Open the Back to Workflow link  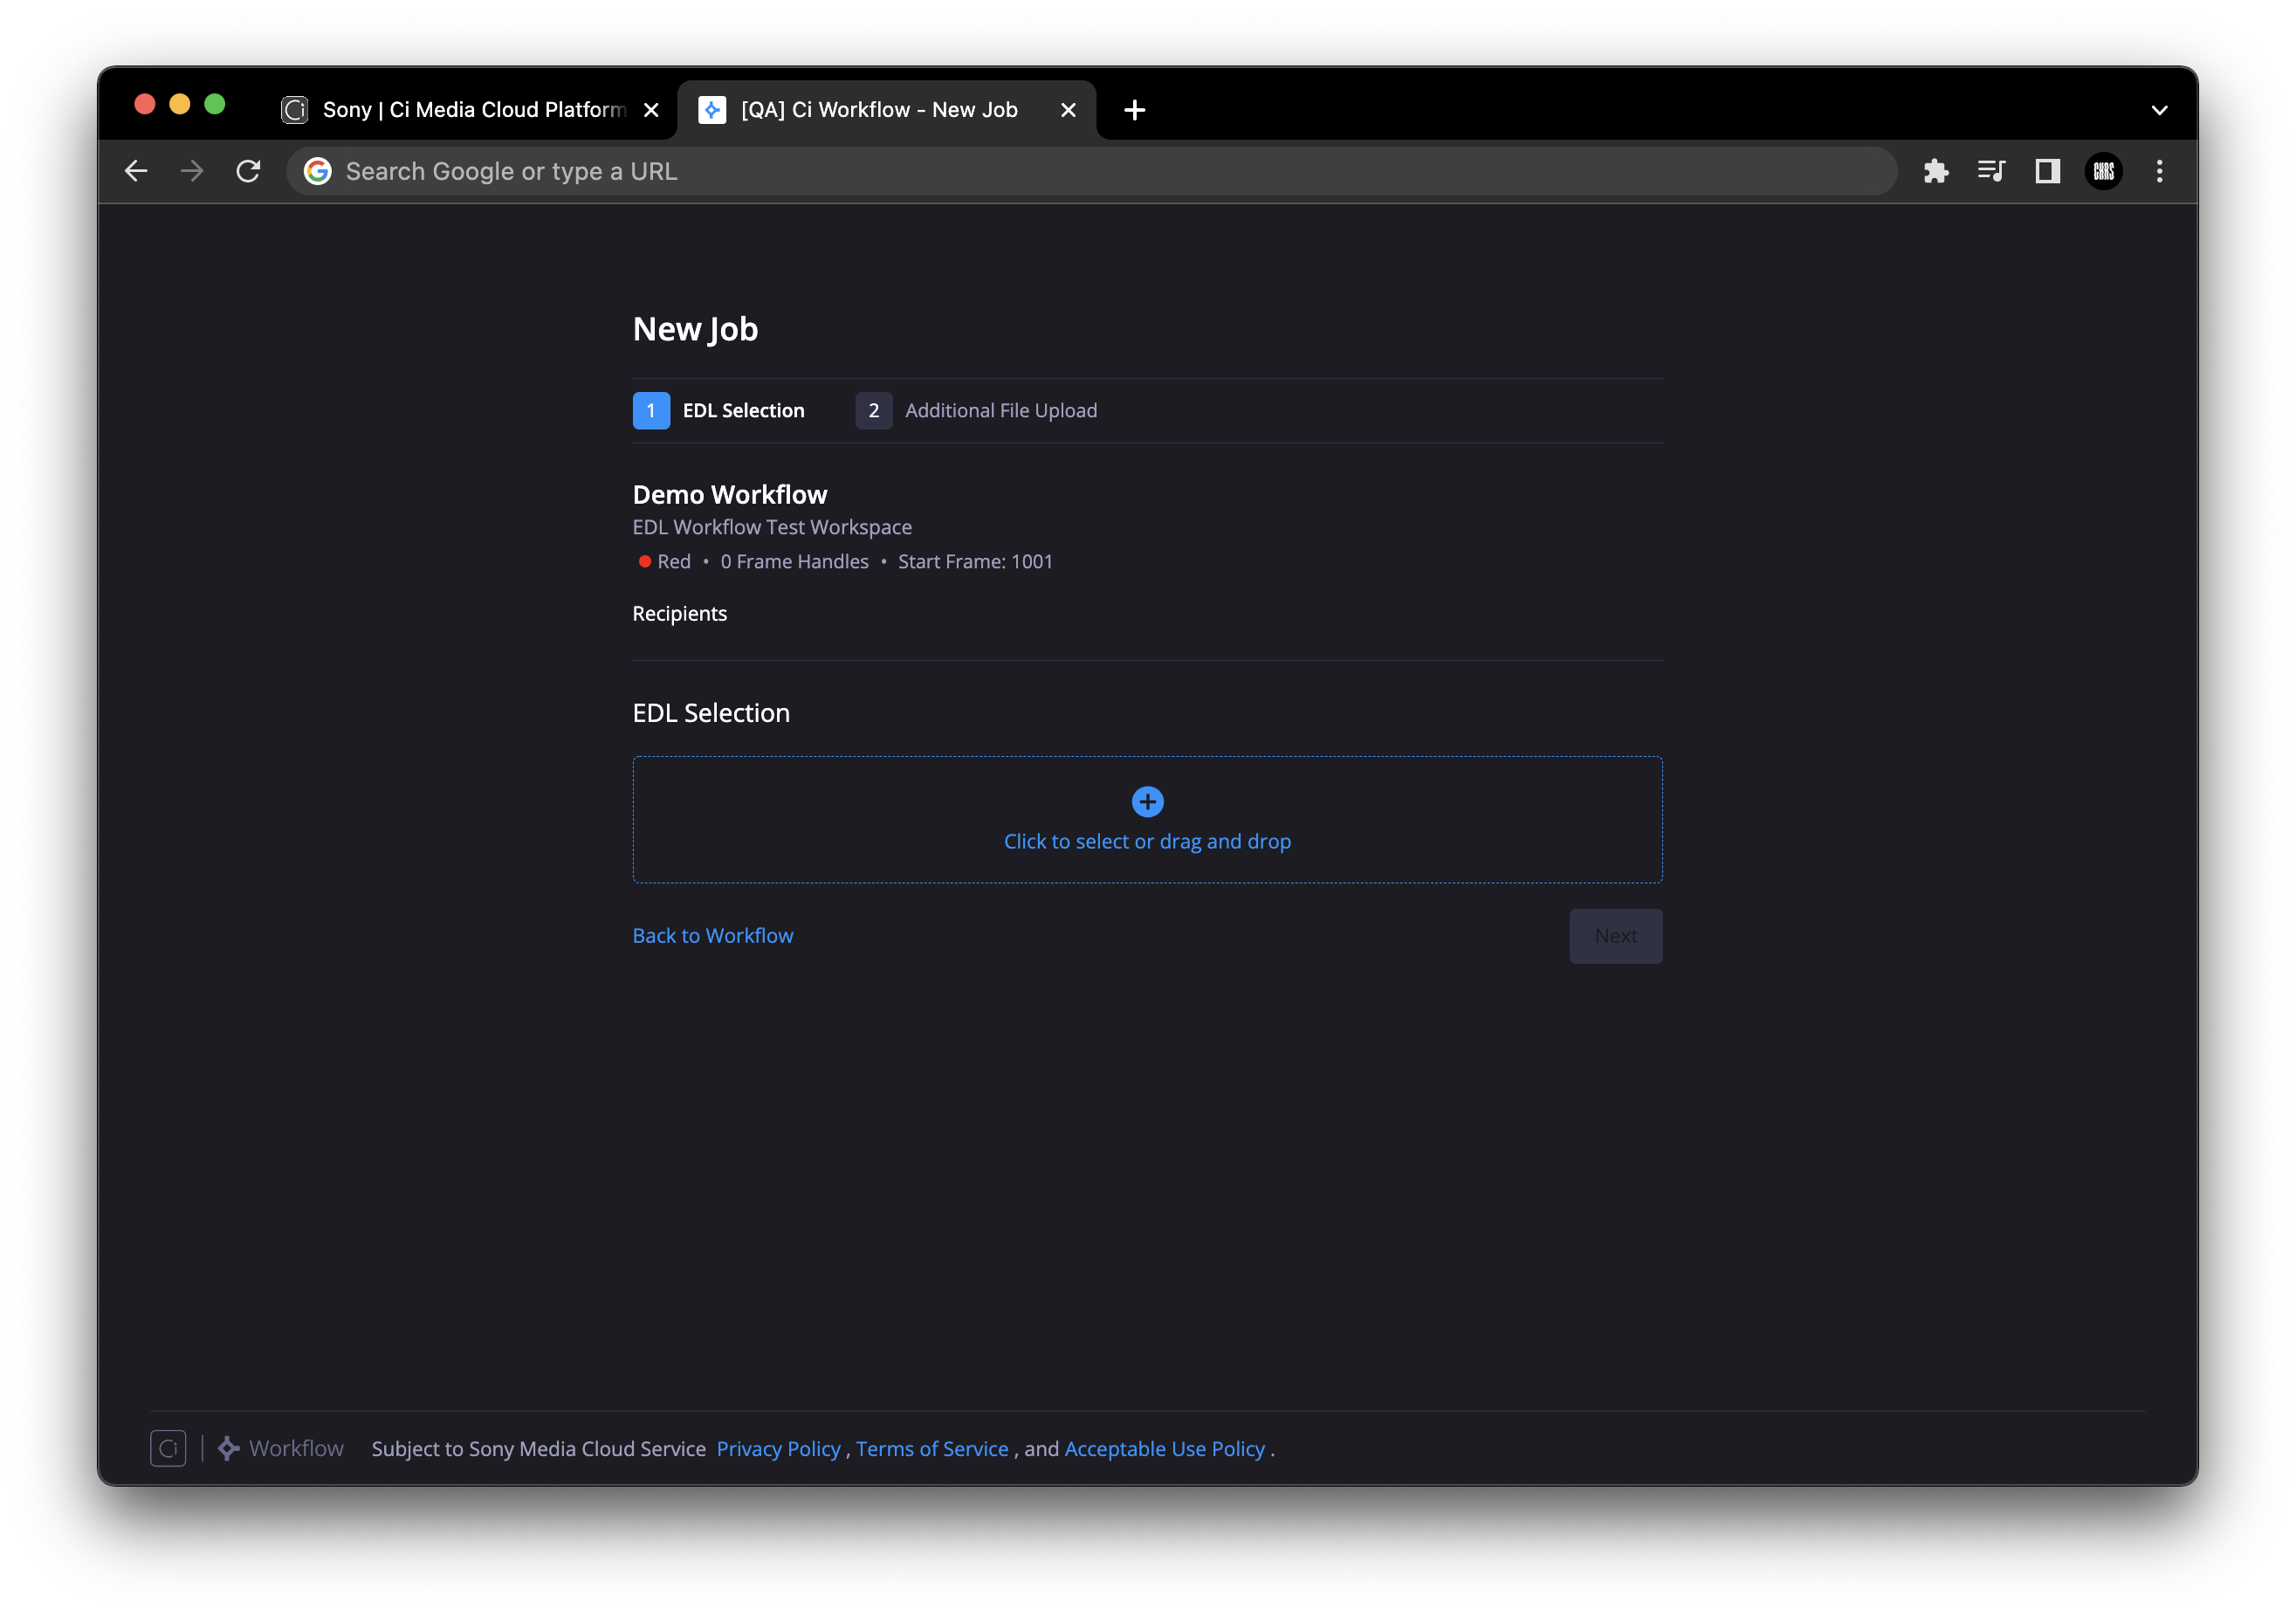pos(713,935)
